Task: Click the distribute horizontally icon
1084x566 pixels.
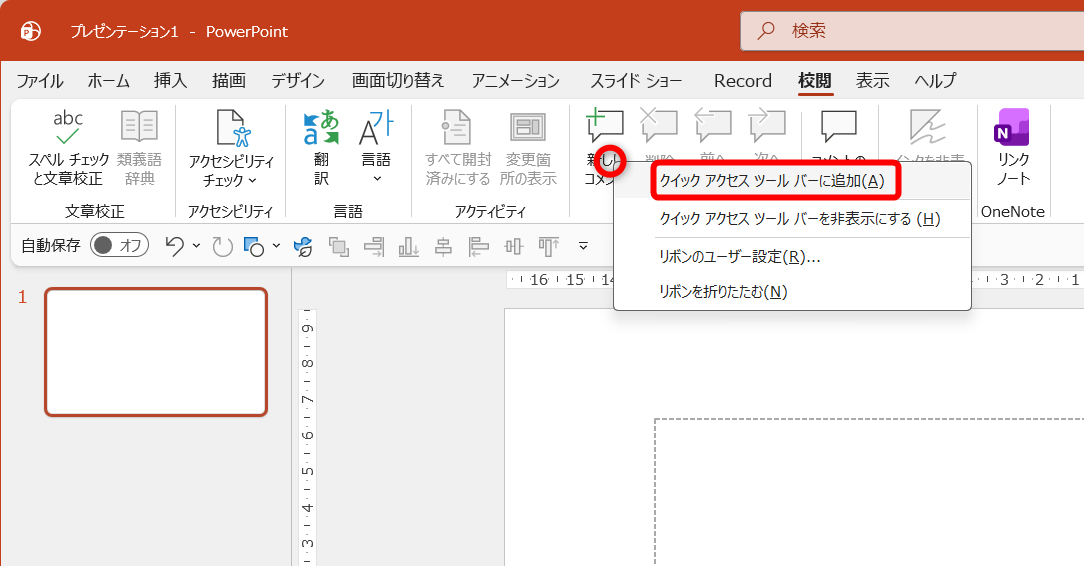Action: pos(514,246)
